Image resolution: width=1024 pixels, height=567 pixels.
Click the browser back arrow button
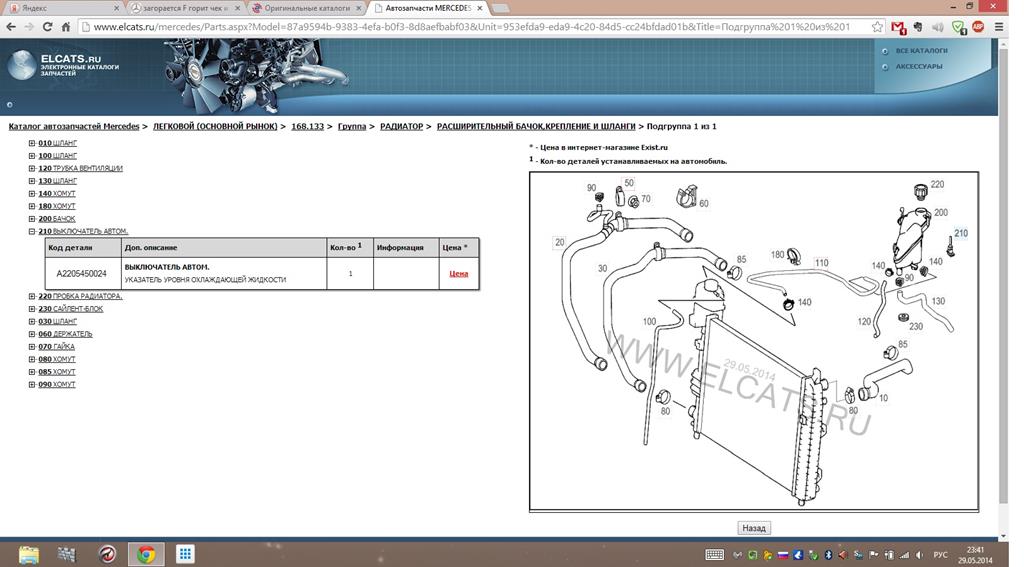(x=12, y=27)
